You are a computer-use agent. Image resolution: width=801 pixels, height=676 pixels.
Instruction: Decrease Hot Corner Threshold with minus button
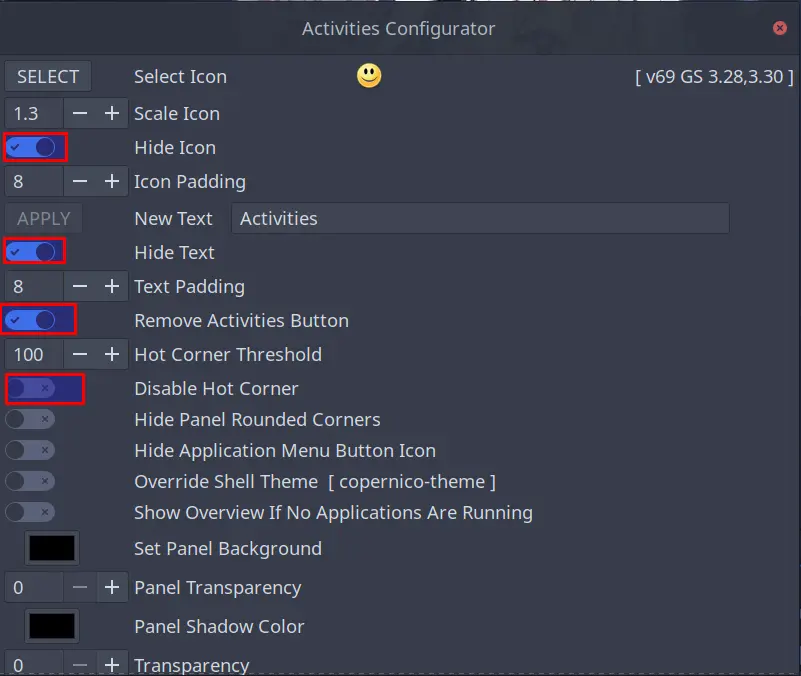[x=80, y=354]
